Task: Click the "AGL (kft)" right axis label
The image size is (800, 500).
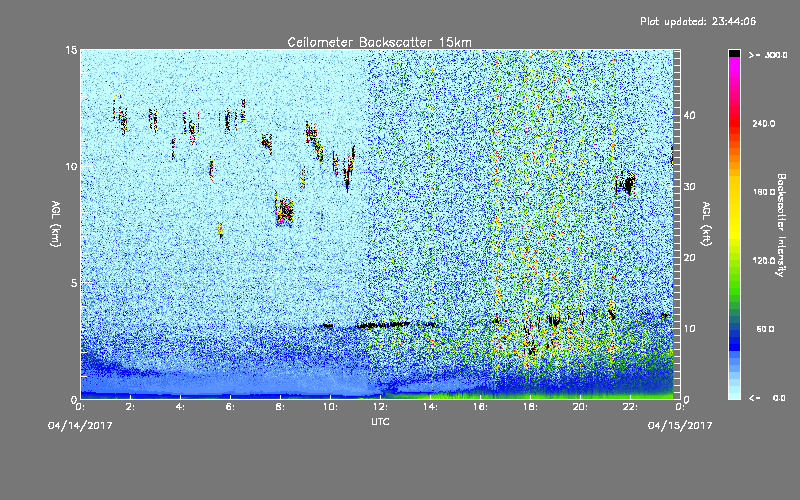Action: click(706, 224)
